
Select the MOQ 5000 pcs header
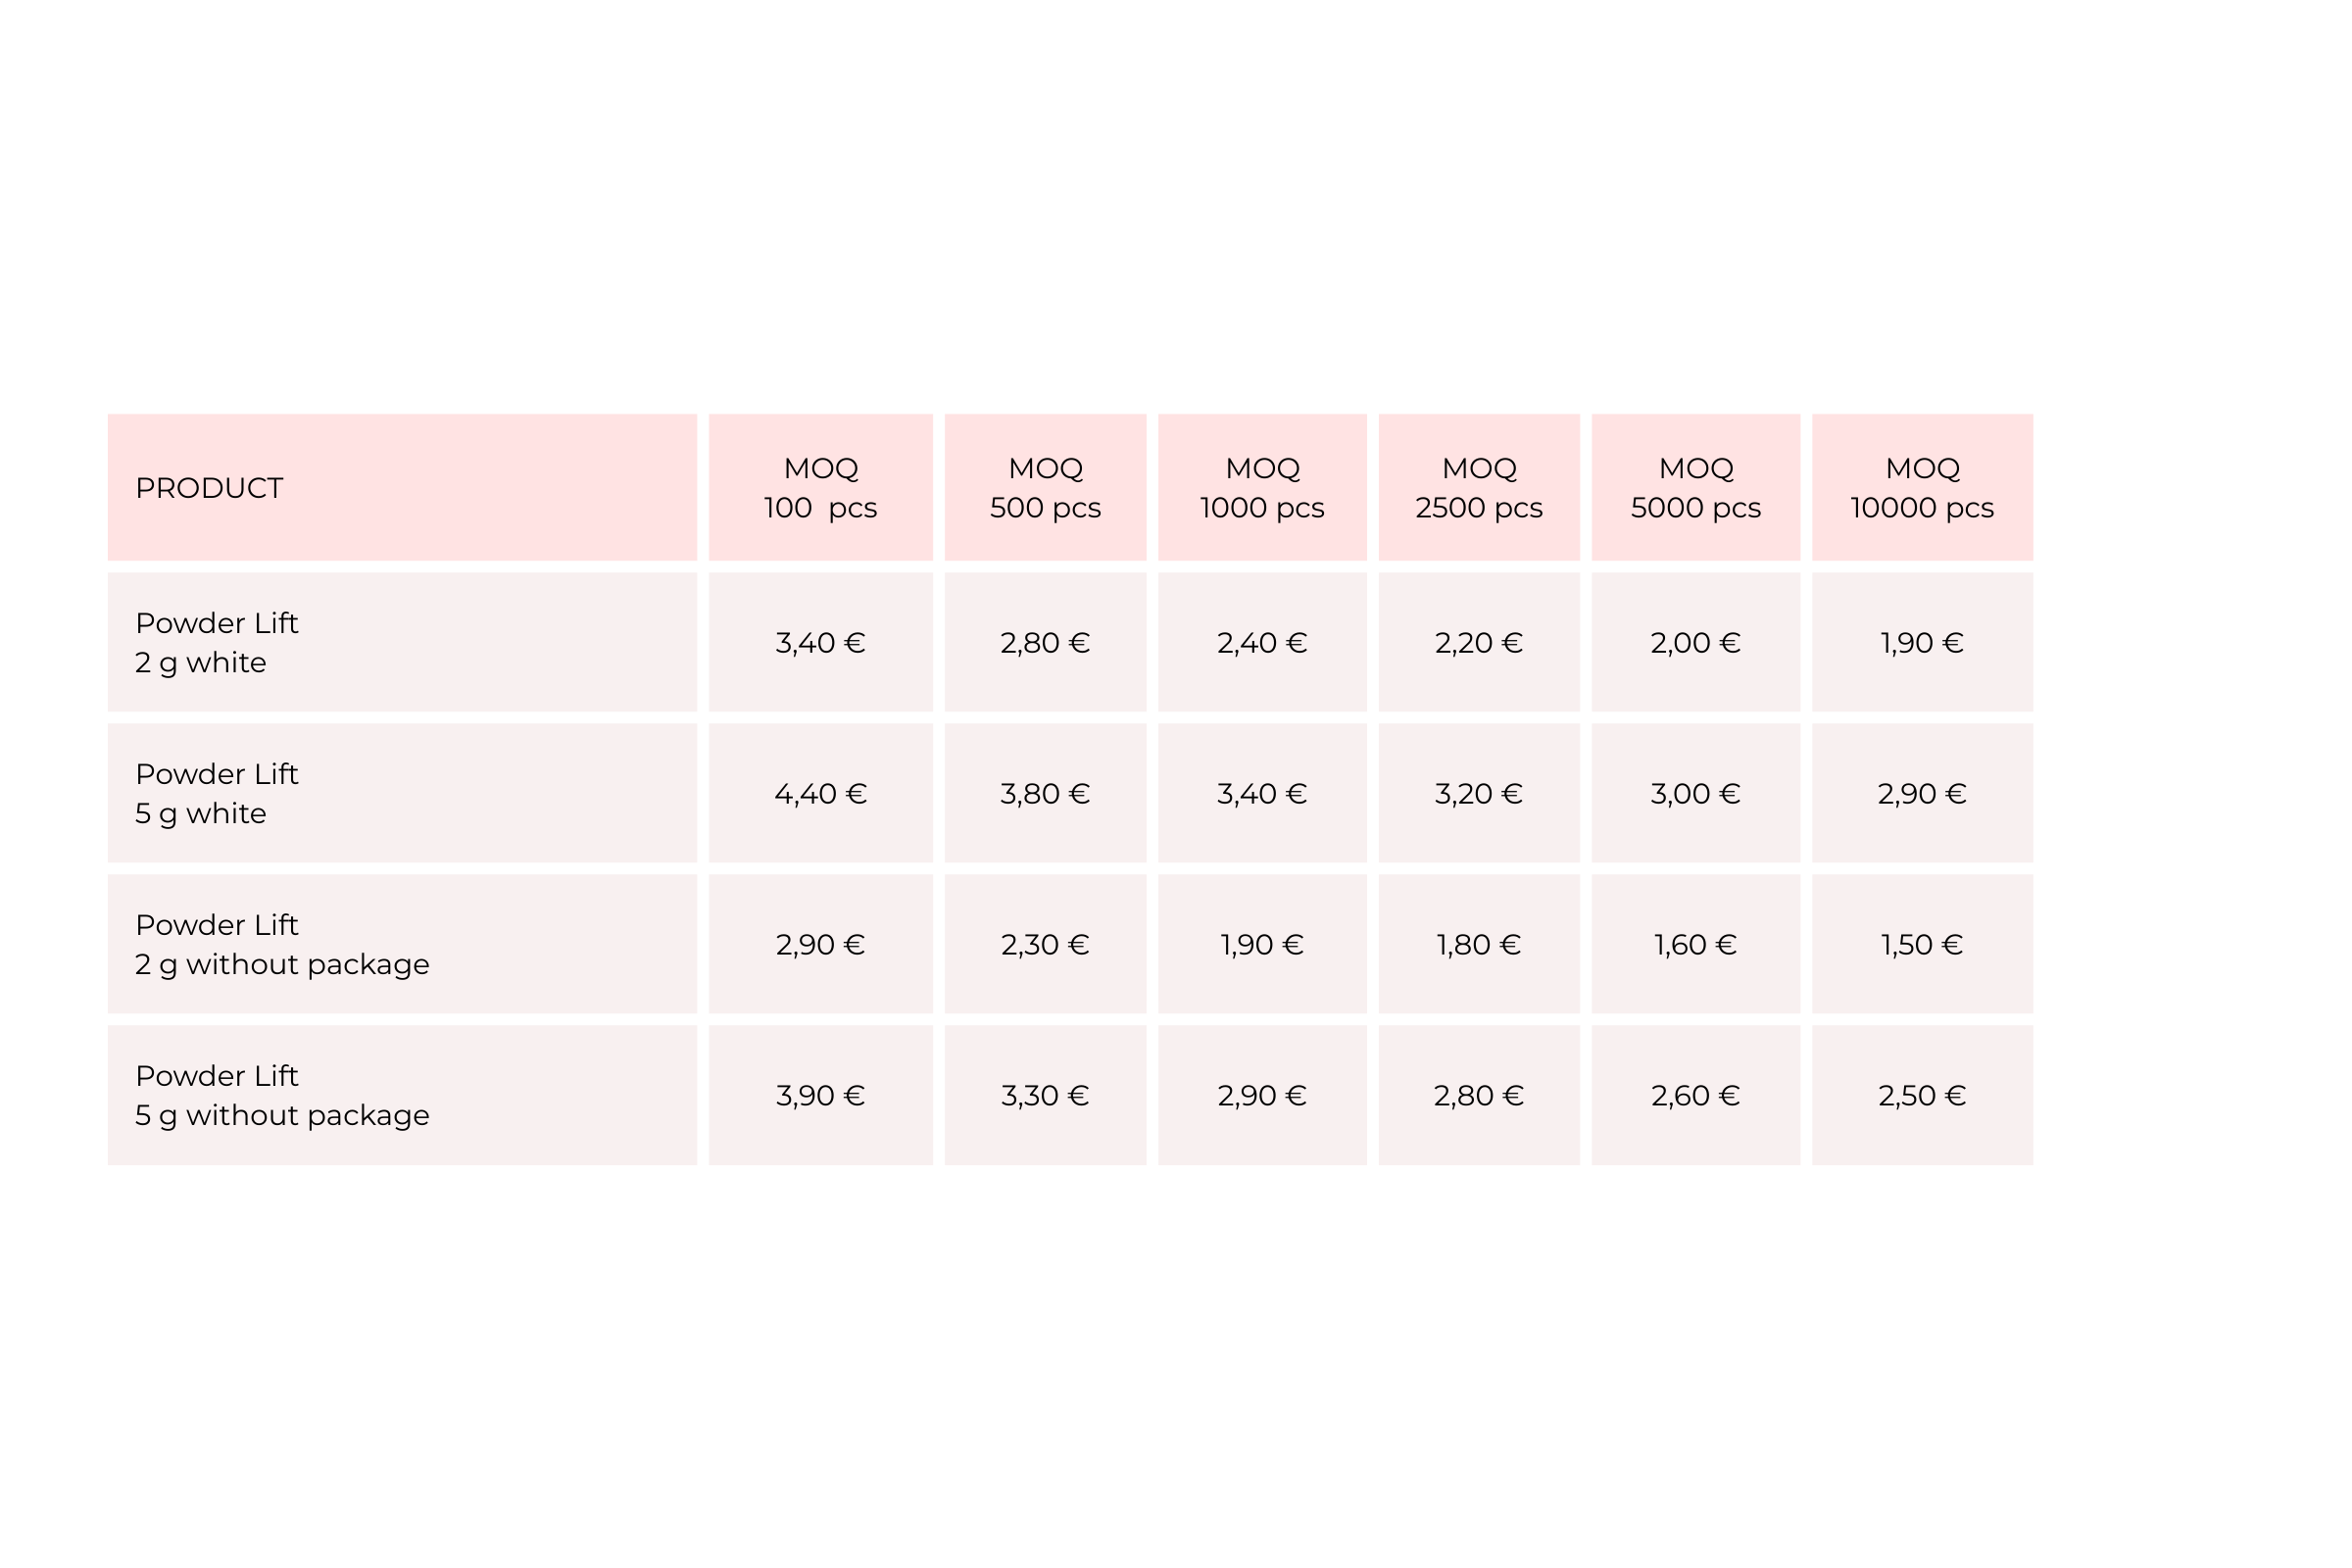pyautogui.click(x=1696, y=488)
